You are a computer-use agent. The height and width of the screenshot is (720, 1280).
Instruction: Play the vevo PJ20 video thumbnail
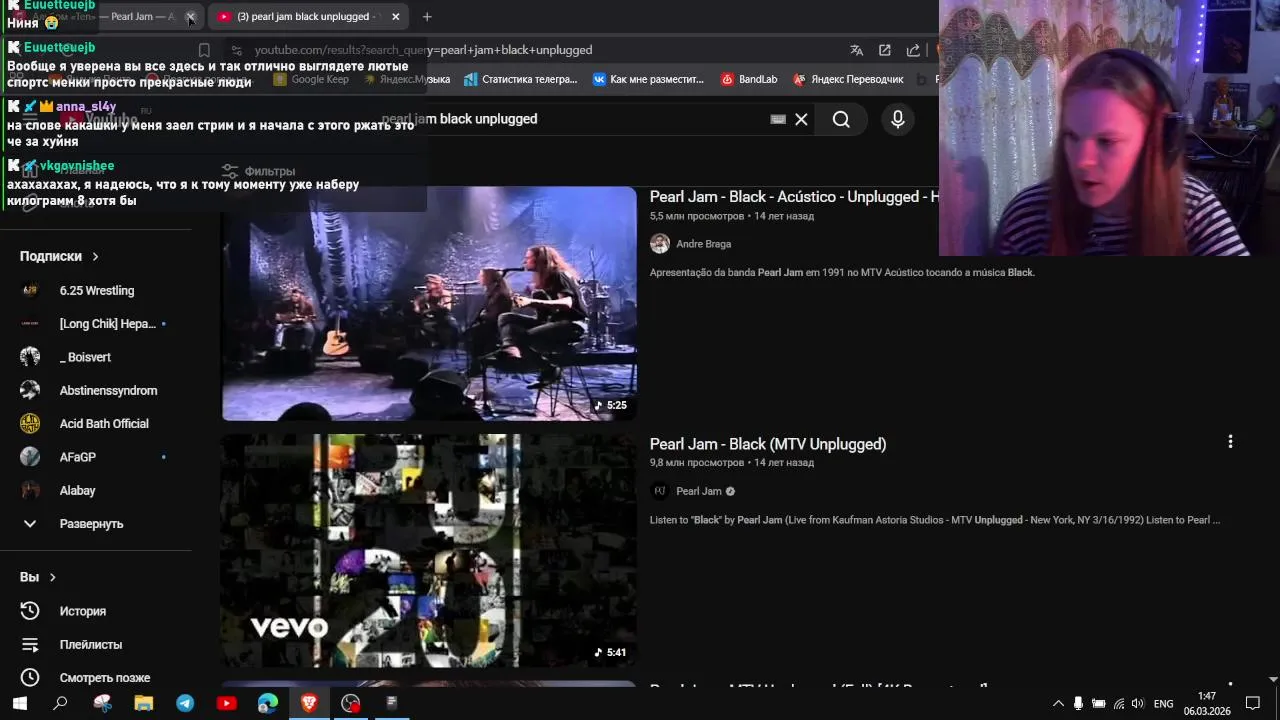pos(429,550)
